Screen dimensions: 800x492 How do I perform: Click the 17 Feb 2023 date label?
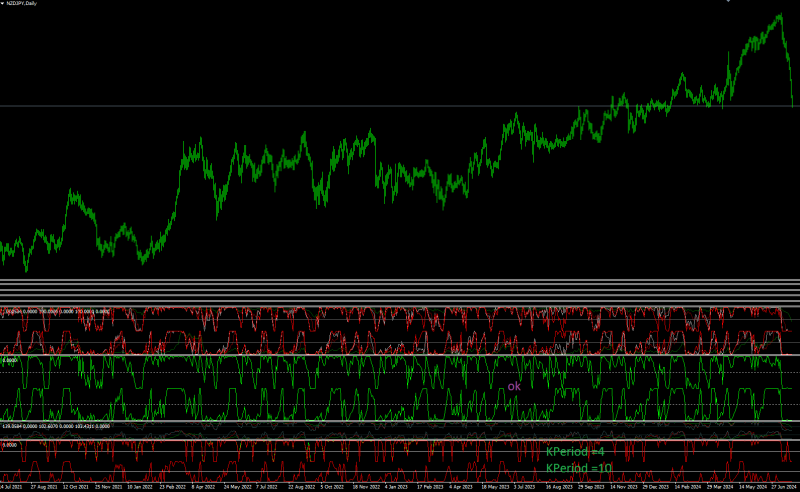430,487
